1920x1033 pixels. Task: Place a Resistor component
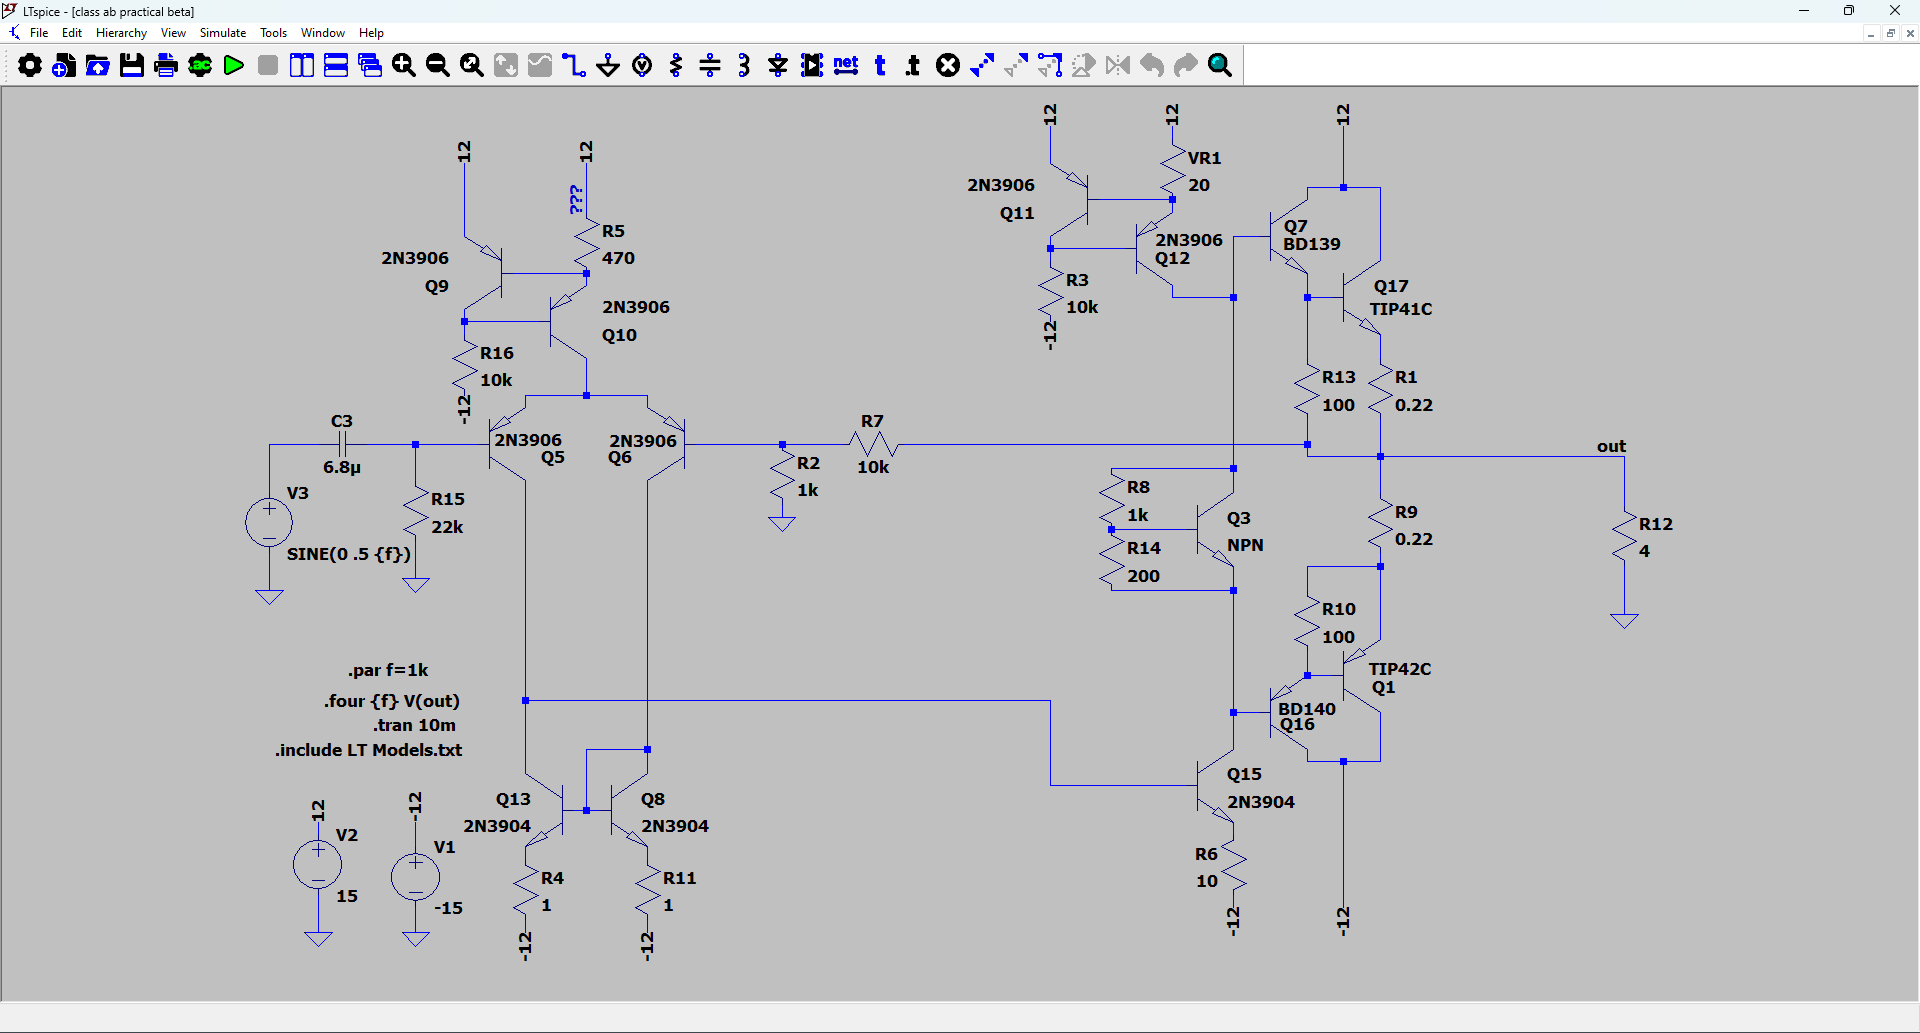pyautogui.click(x=677, y=66)
